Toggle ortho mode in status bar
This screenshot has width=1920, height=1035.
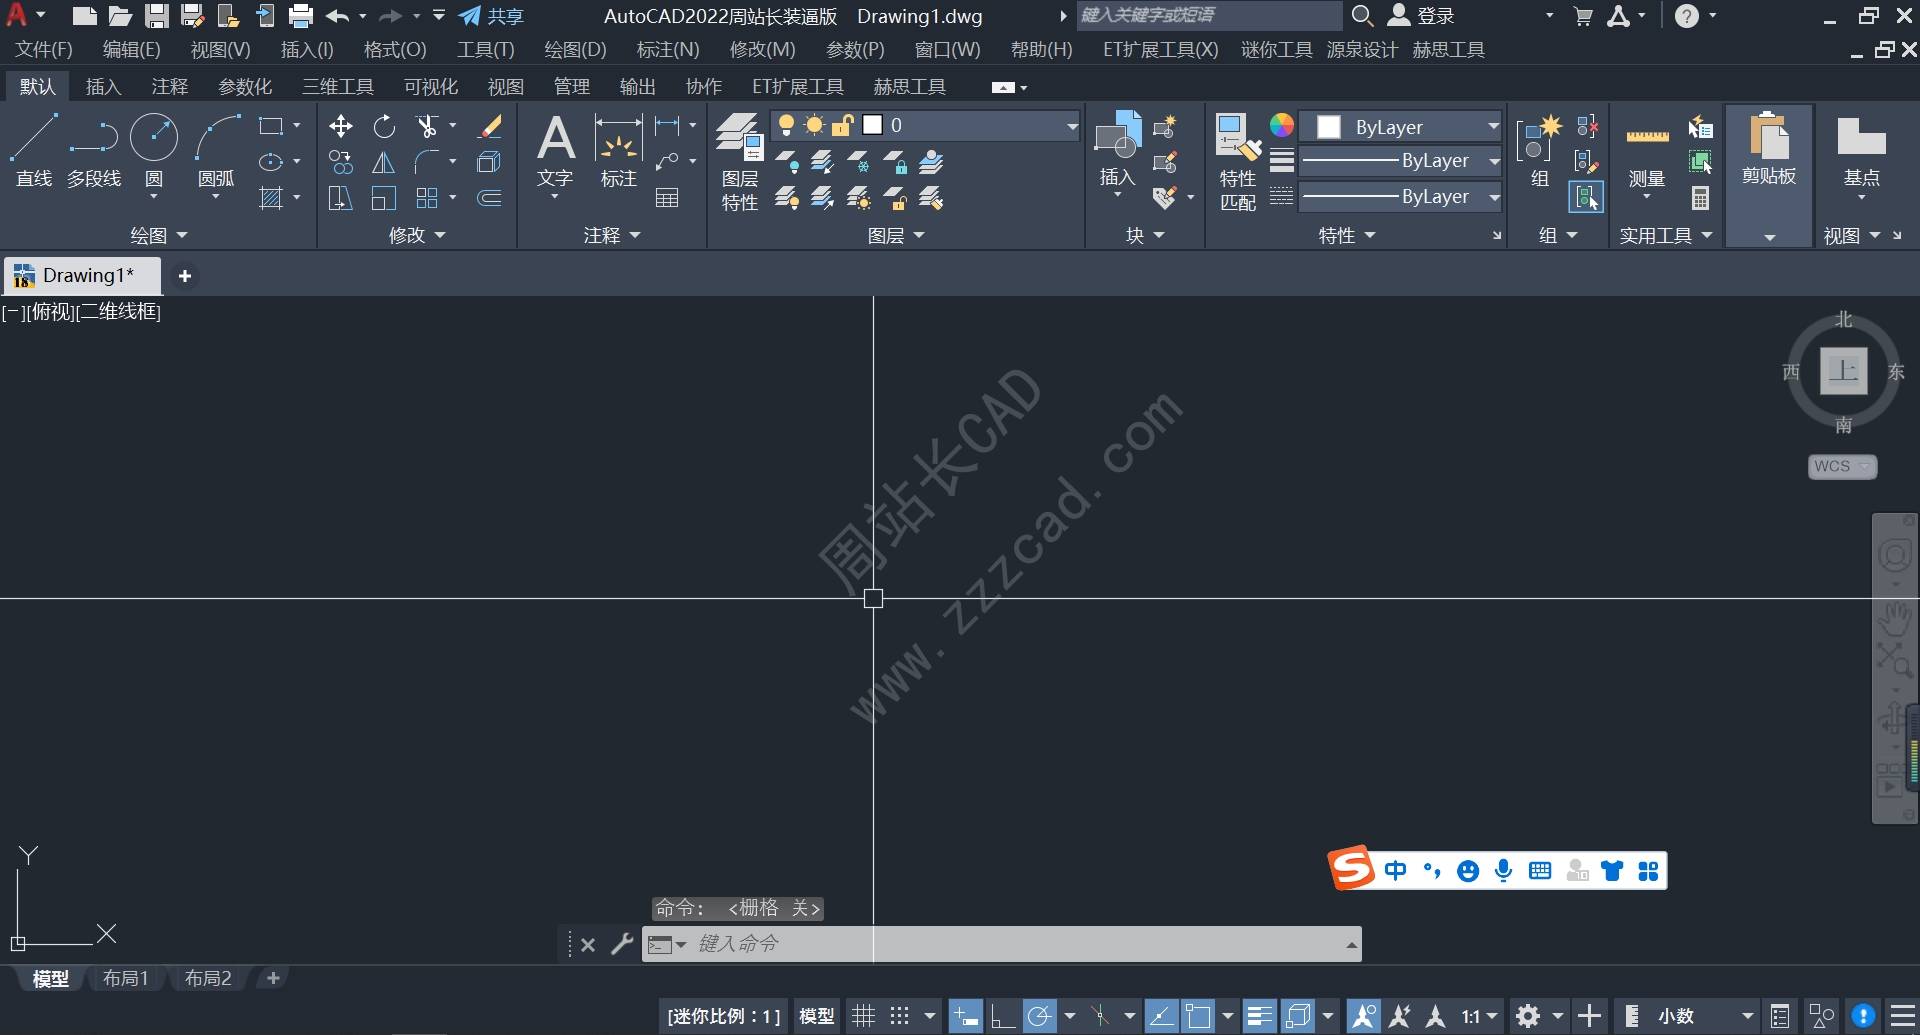1002,1016
